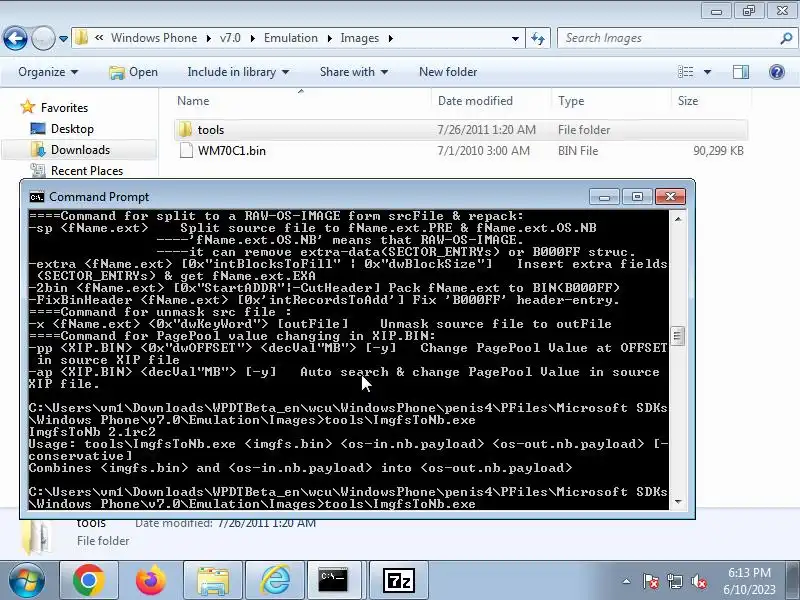
Task: Sort by Size column header
Action: tap(711, 101)
